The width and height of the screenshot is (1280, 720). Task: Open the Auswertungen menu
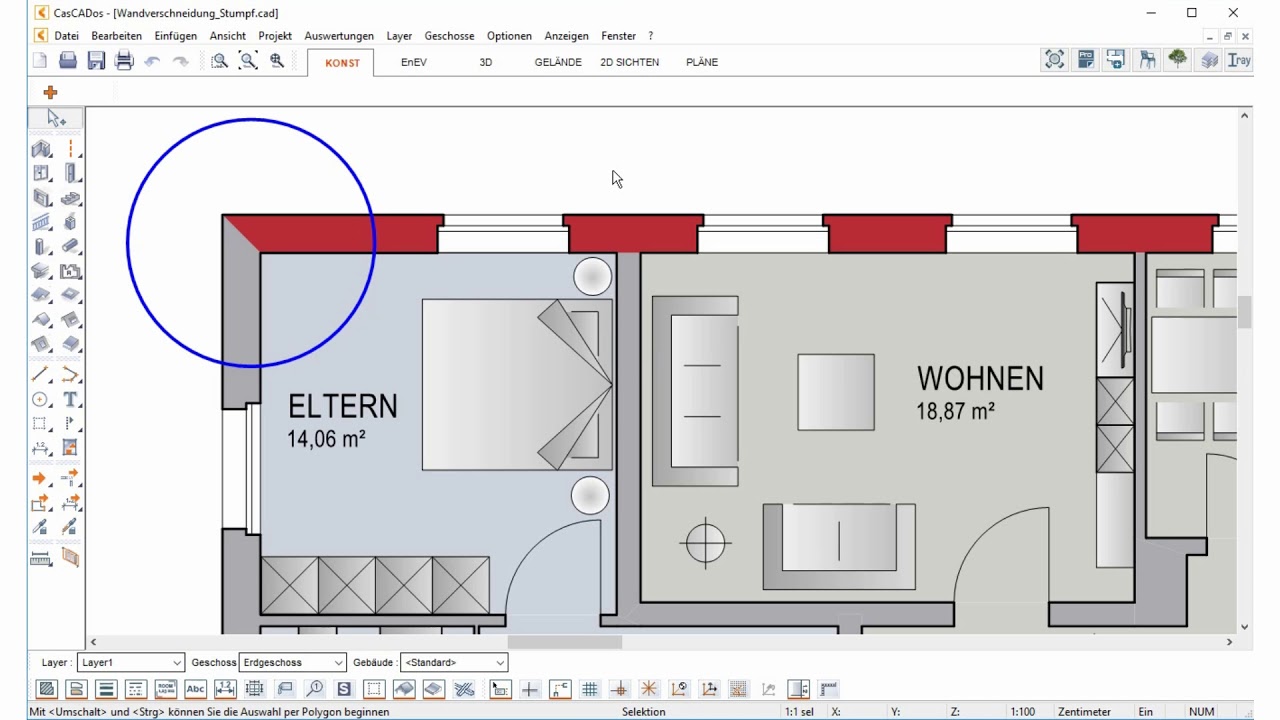click(339, 36)
